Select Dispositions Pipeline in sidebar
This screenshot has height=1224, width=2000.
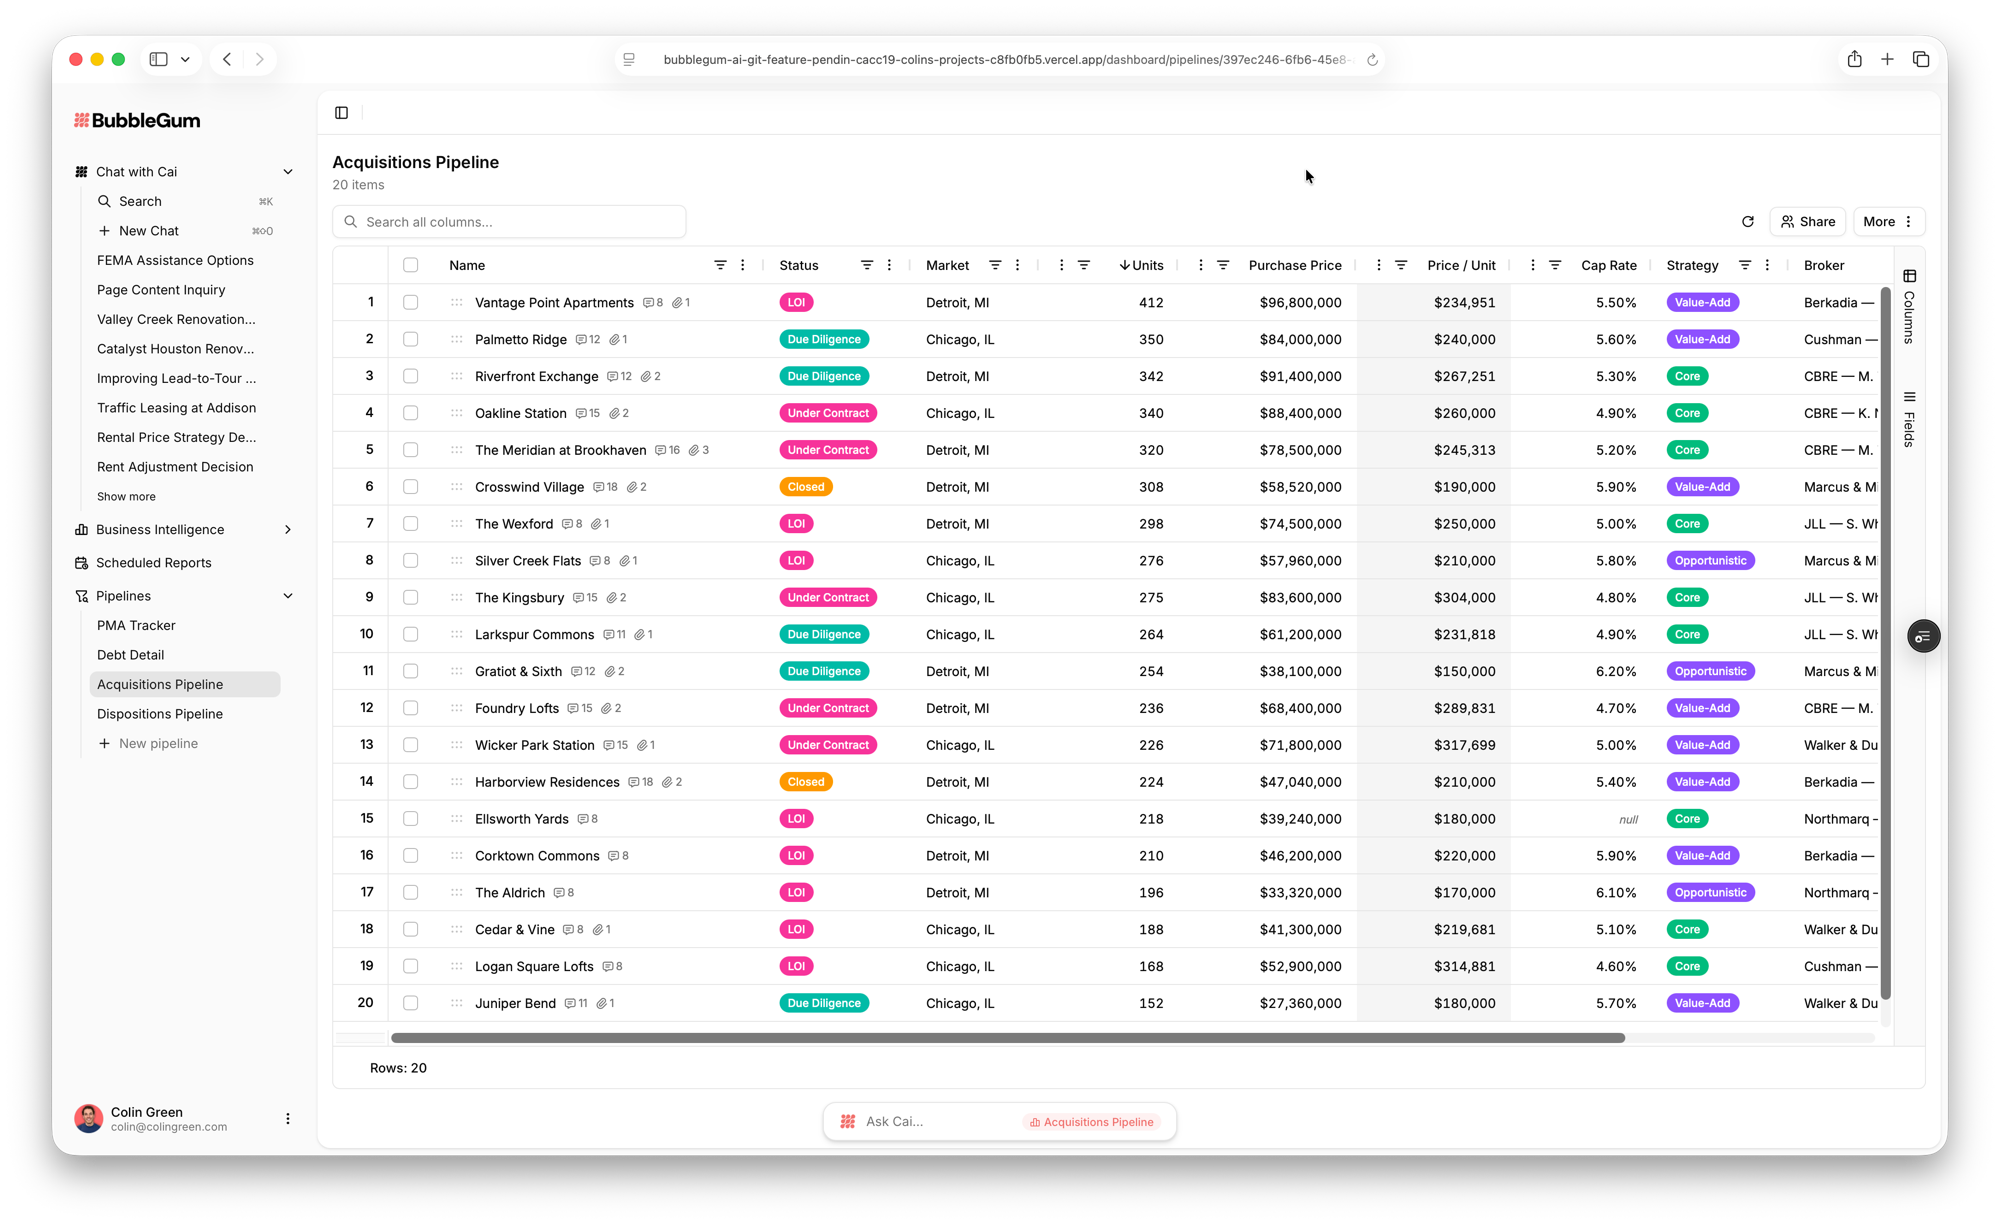tap(160, 714)
